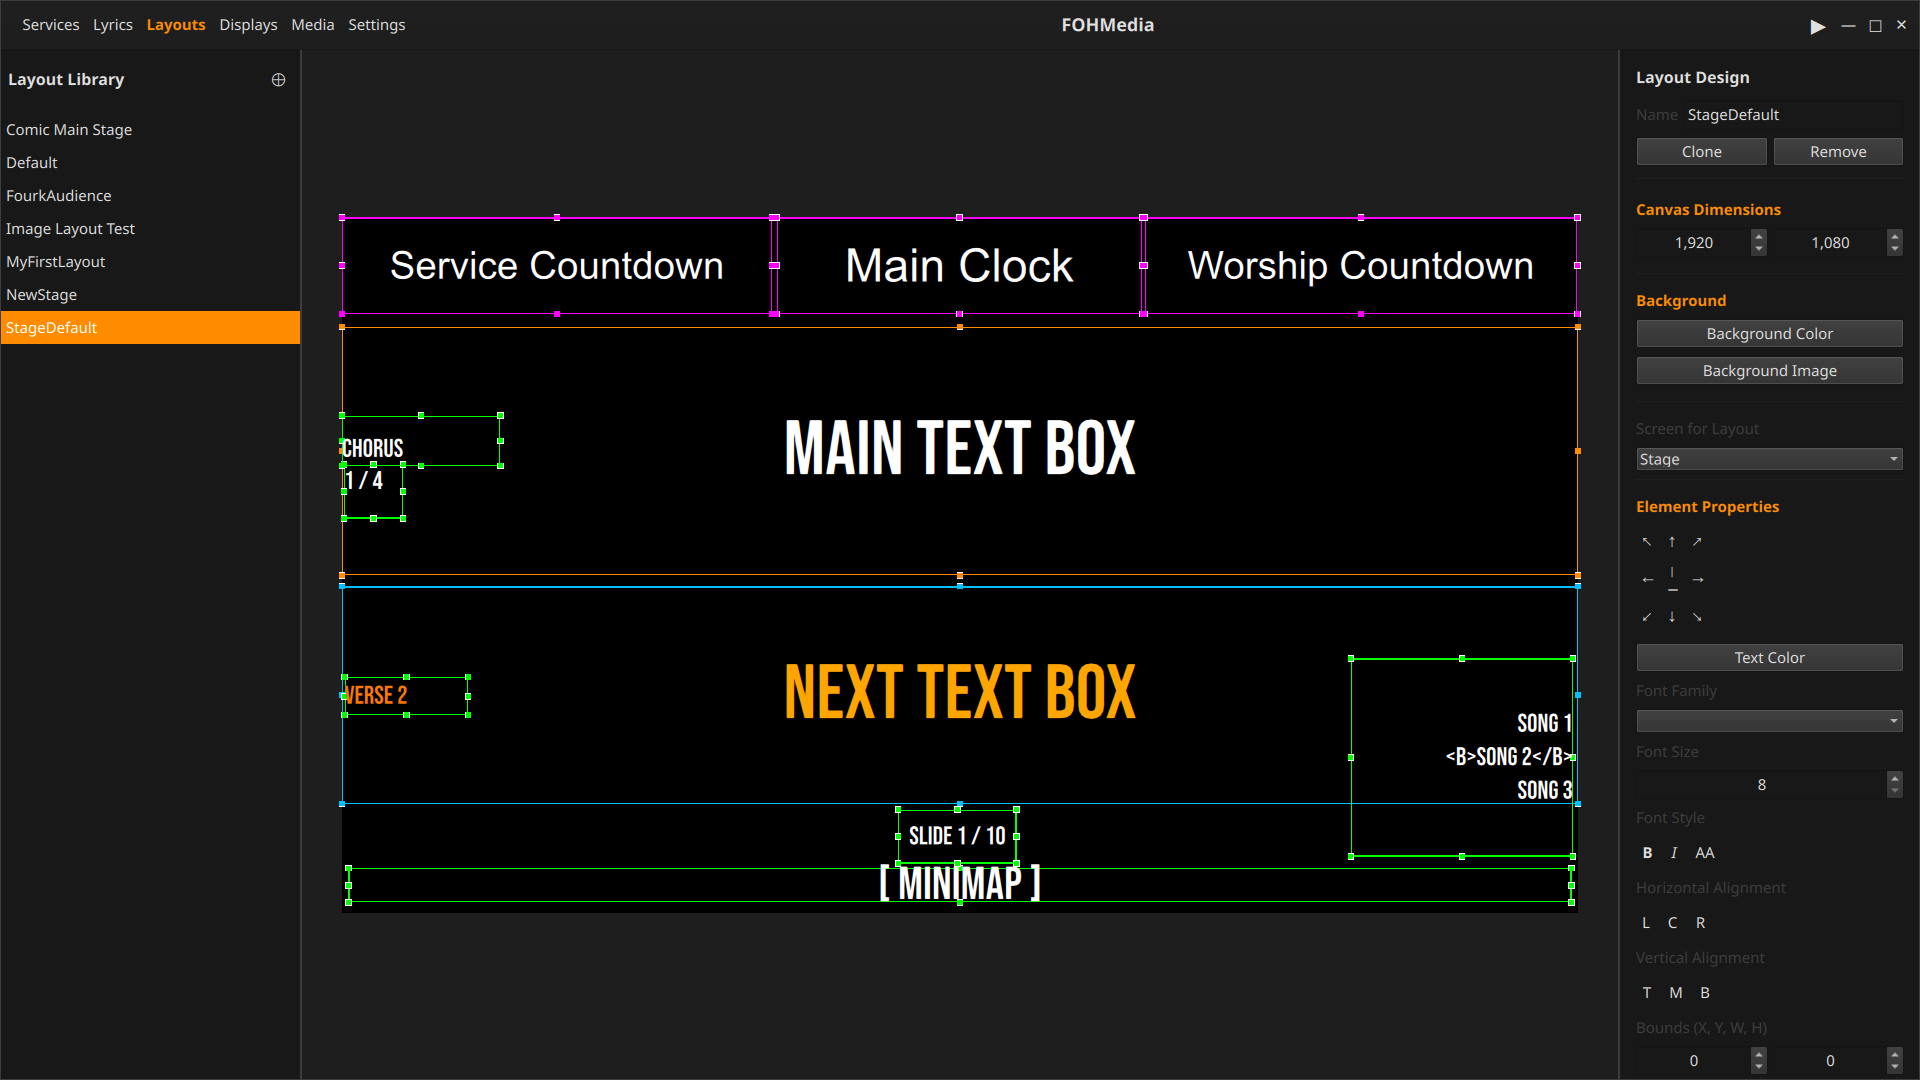This screenshot has width=1920, height=1080.
Task: Open the Services menu
Action: click(51, 25)
